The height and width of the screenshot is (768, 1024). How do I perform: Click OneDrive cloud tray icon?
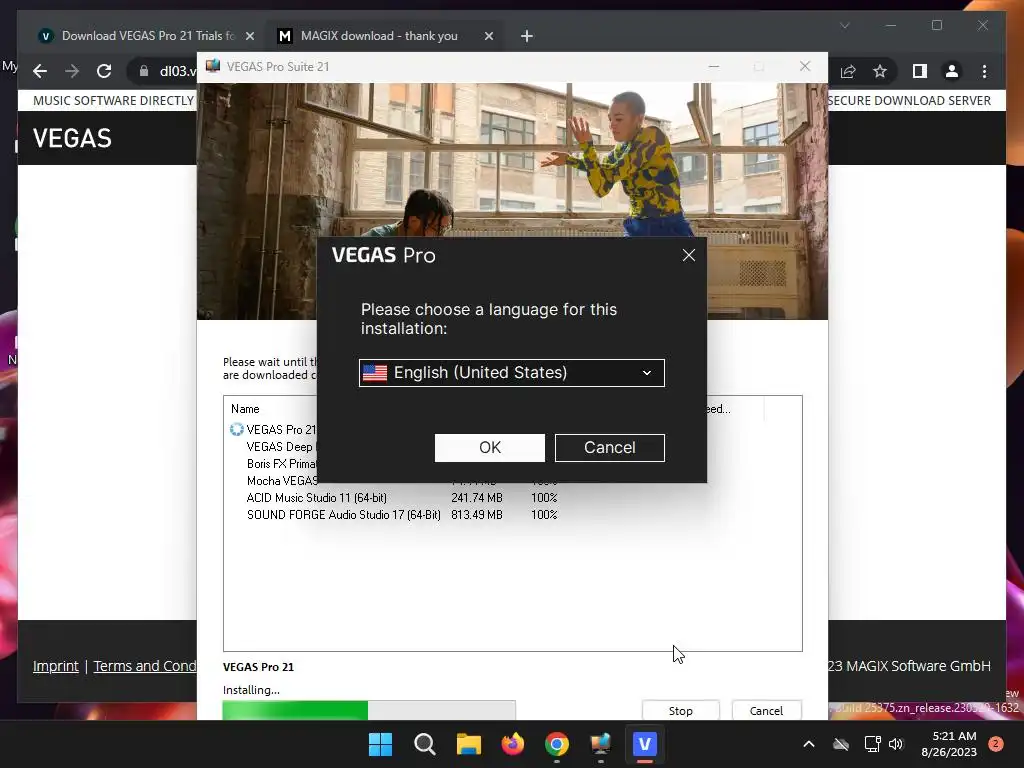(x=841, y=744)
